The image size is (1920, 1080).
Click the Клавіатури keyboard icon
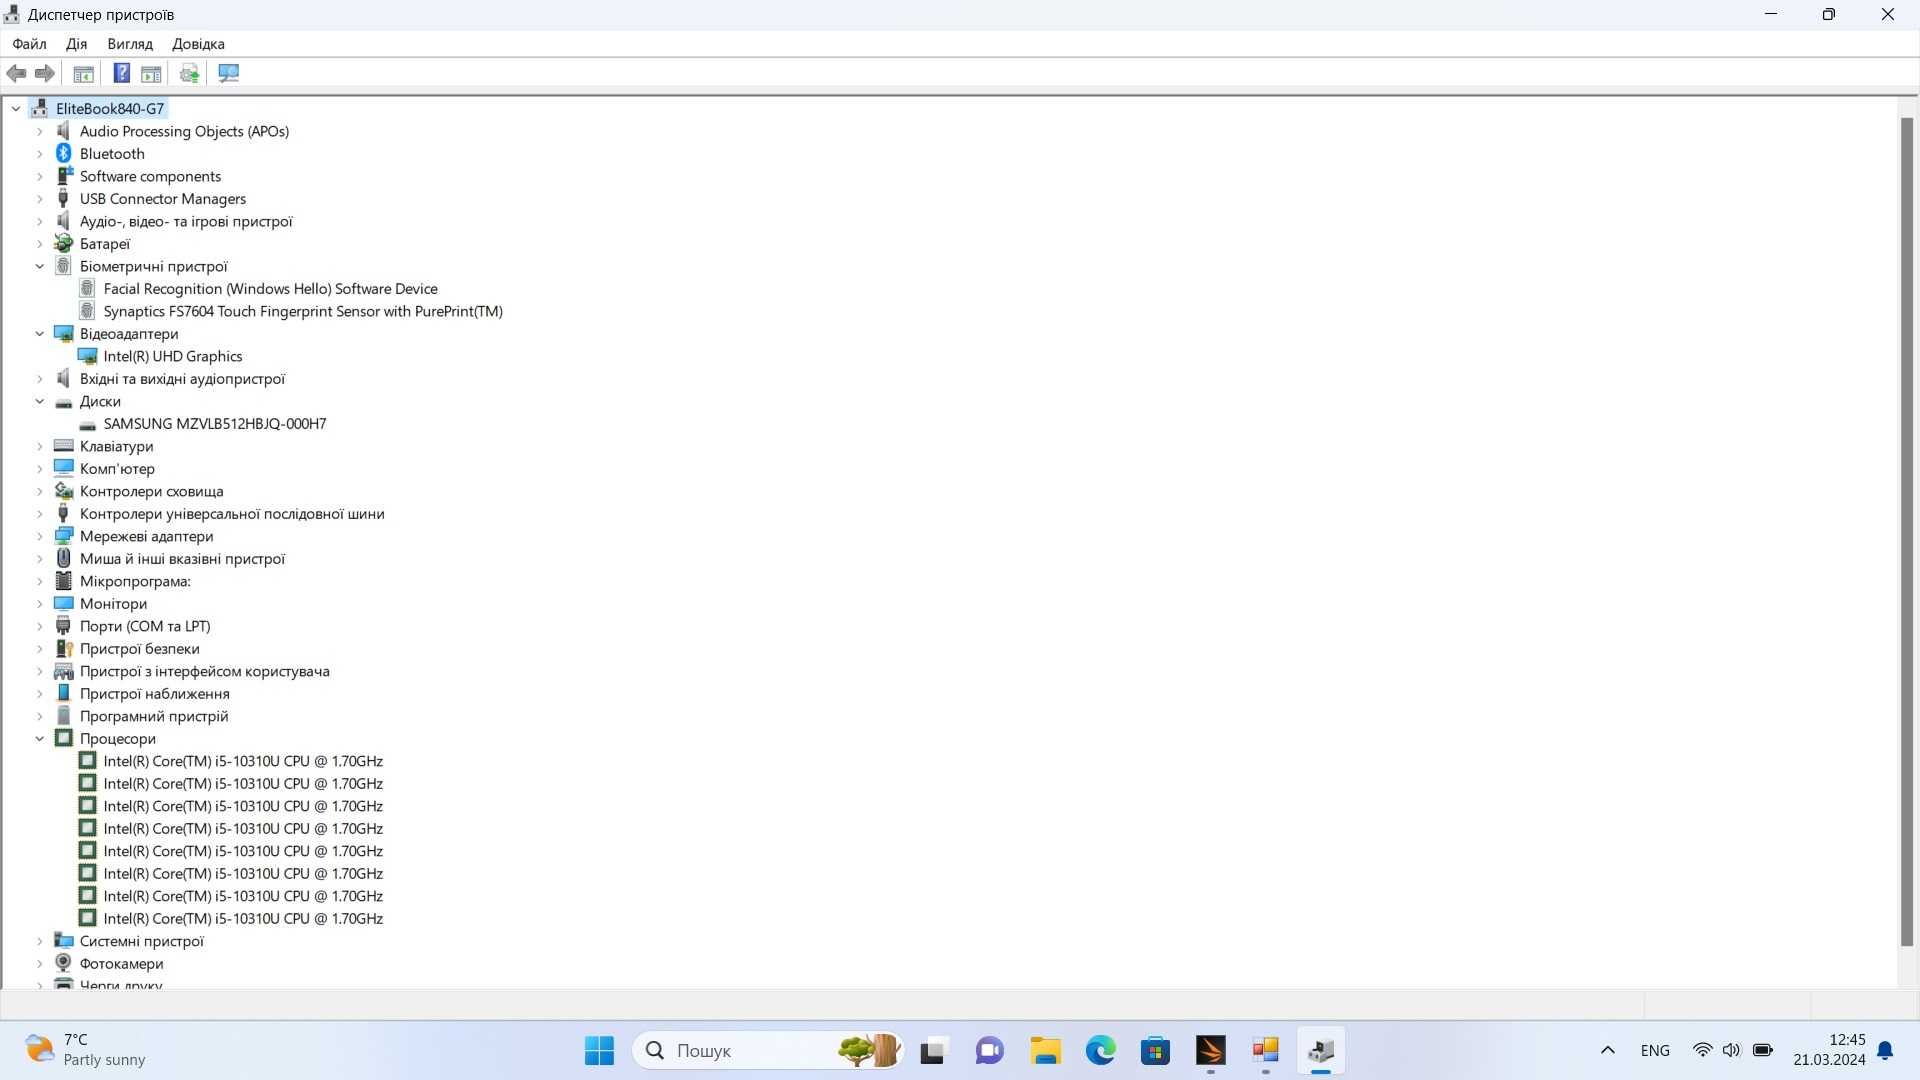[x=63, y=446]
